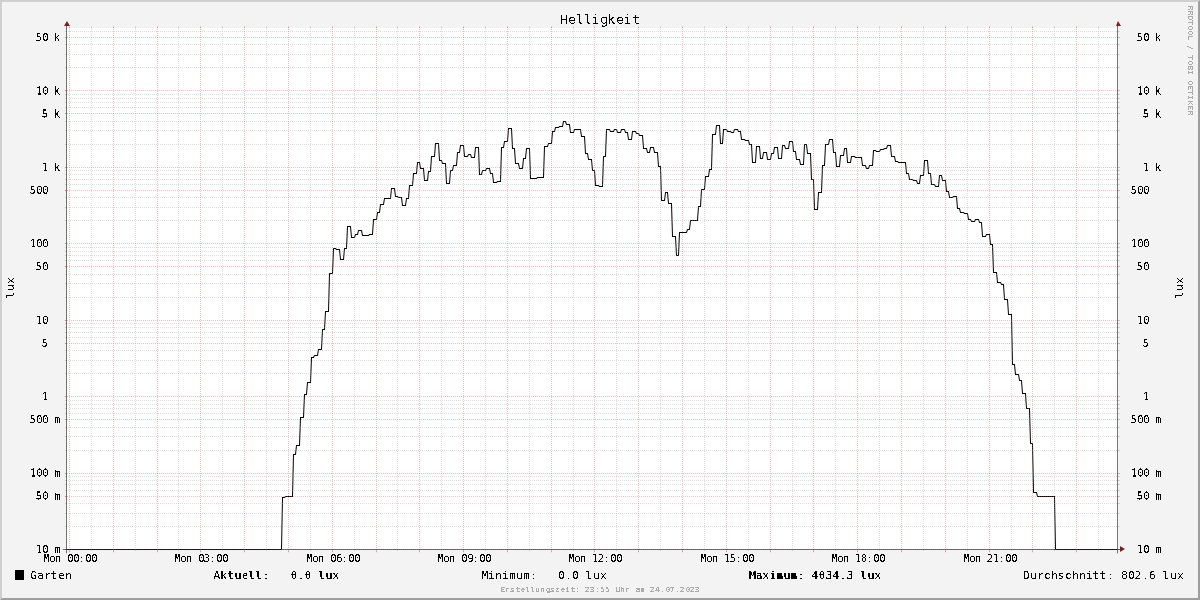Click '500 m' on the left axis
Screen dimensions: 1200x600
click(x=45, y=419)
